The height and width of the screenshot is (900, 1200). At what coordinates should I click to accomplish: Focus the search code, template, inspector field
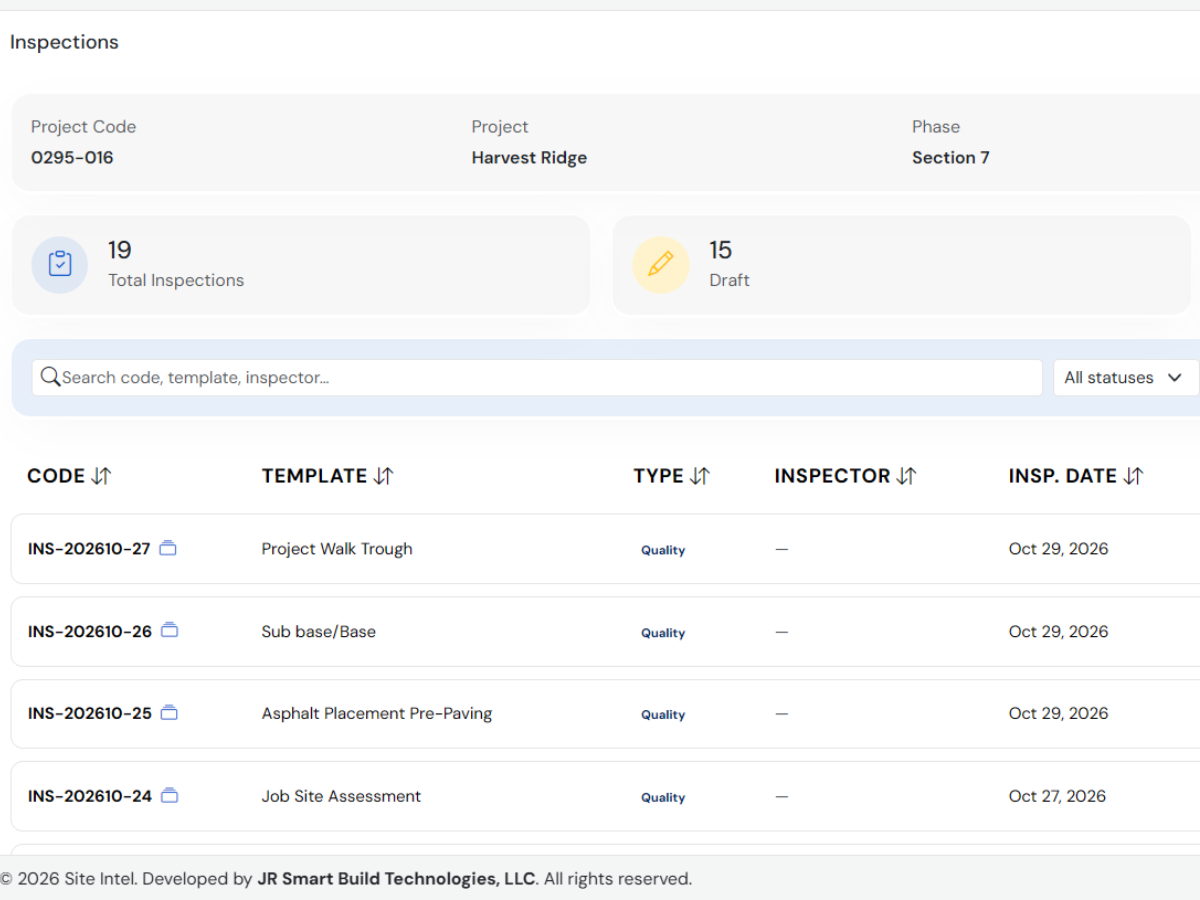tap(537, 378)
